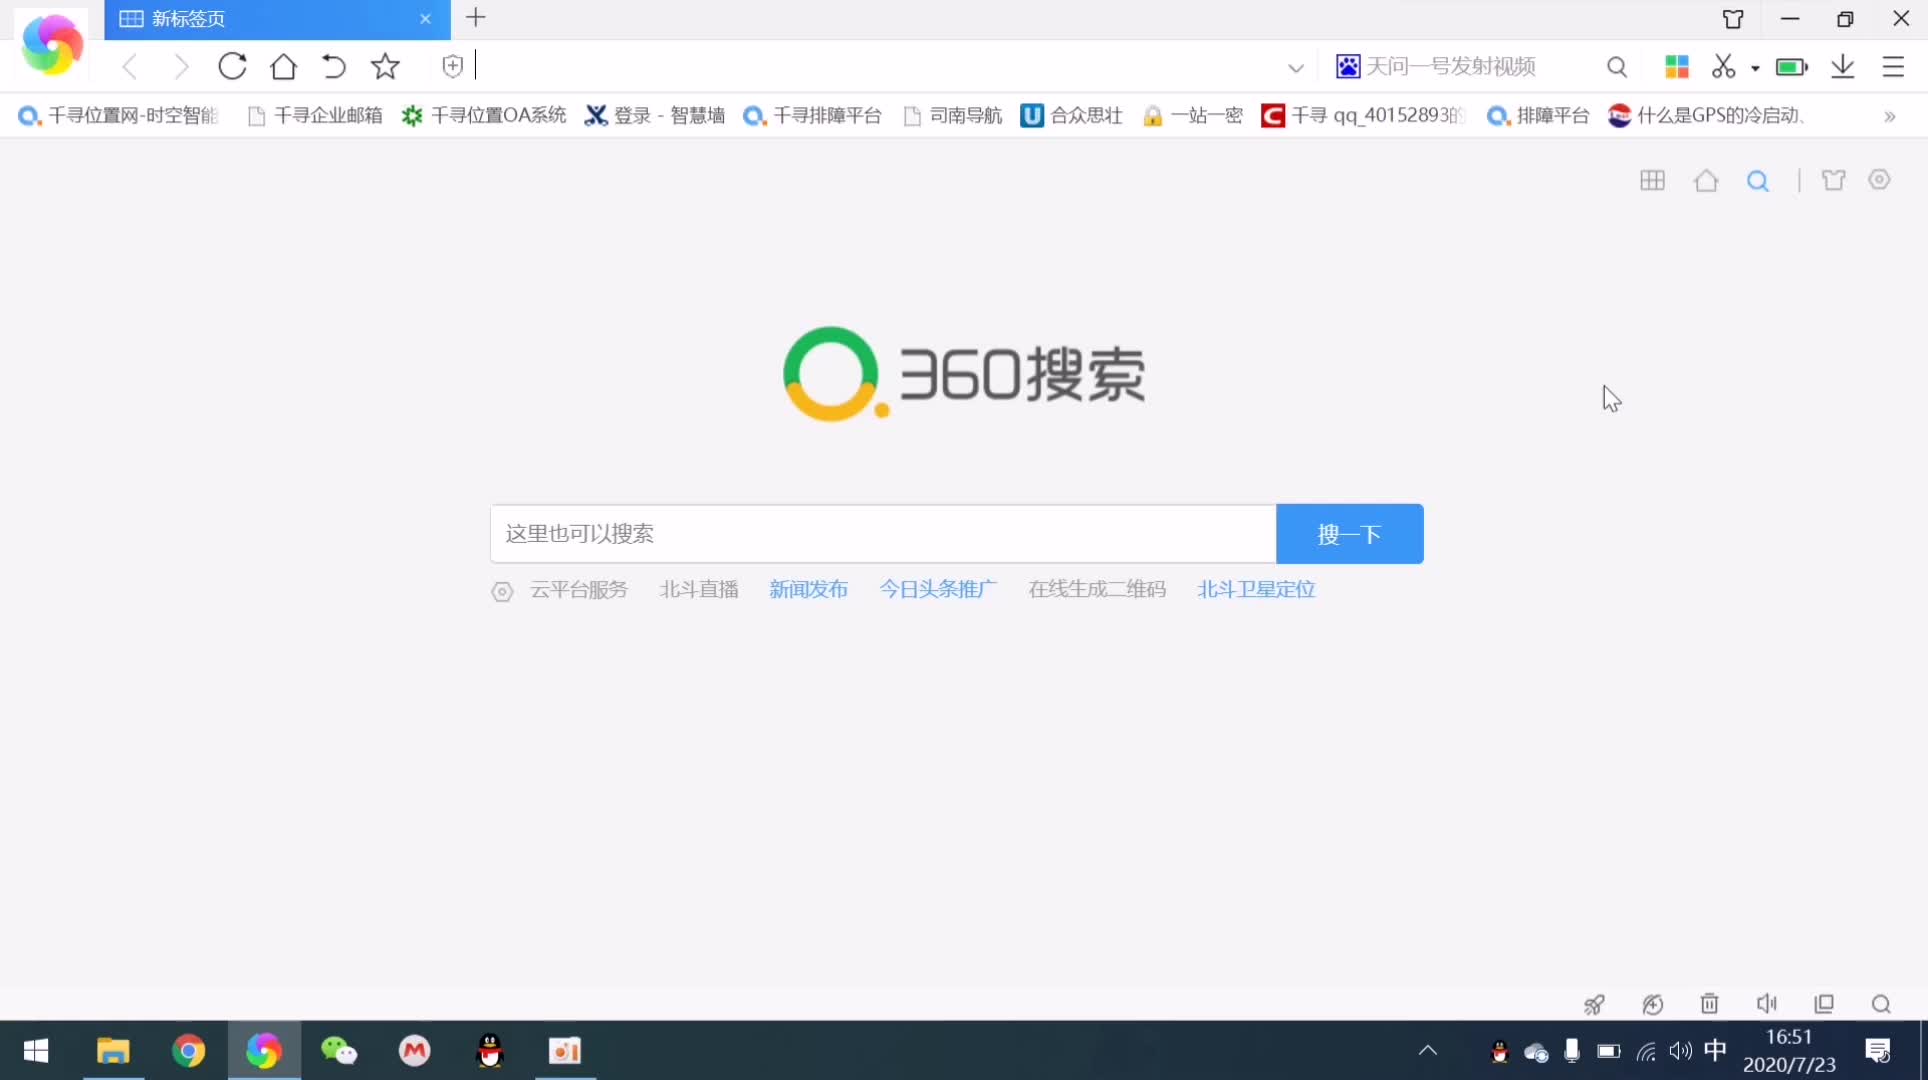The image size is (1928, 1080).
Task: Click the 天问一号发射视频 search suggestion box
Action: [1450, 67]
